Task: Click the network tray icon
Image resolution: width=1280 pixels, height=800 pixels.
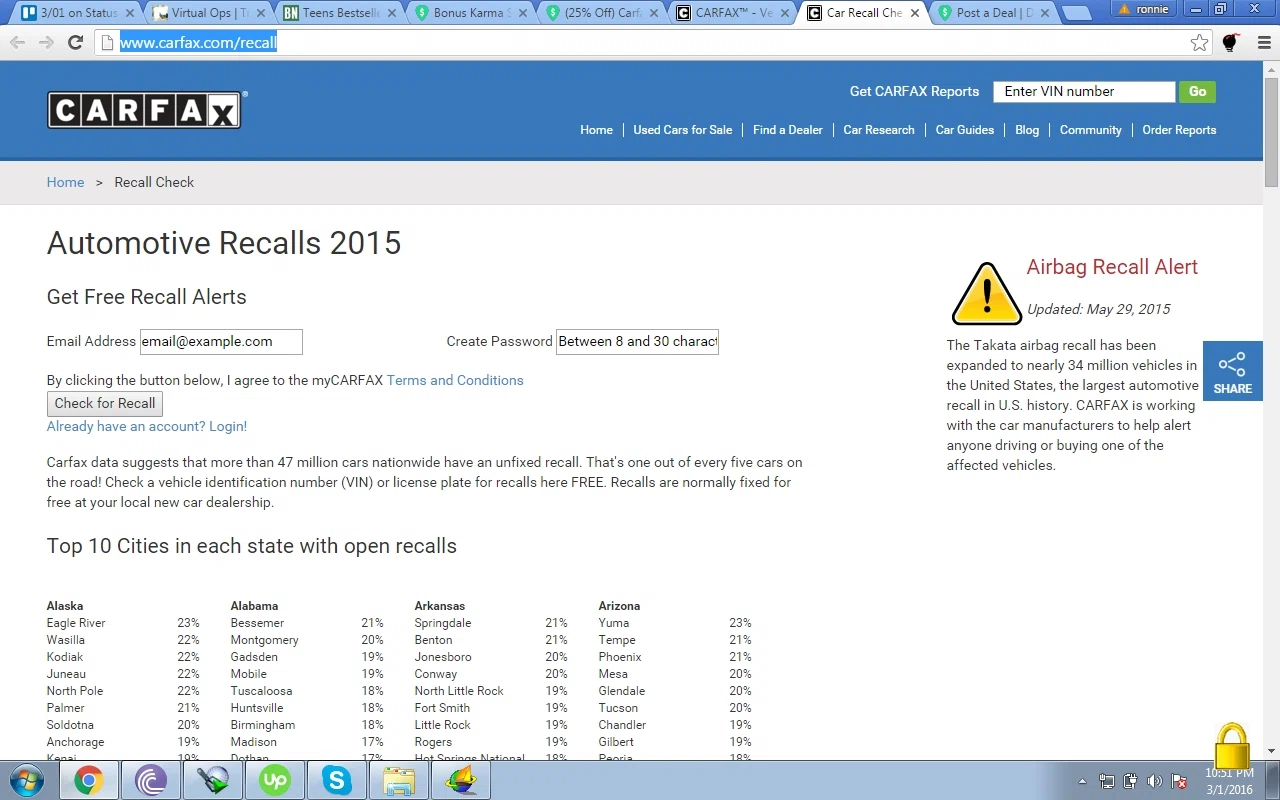Action: click(x=1107, y=781)
